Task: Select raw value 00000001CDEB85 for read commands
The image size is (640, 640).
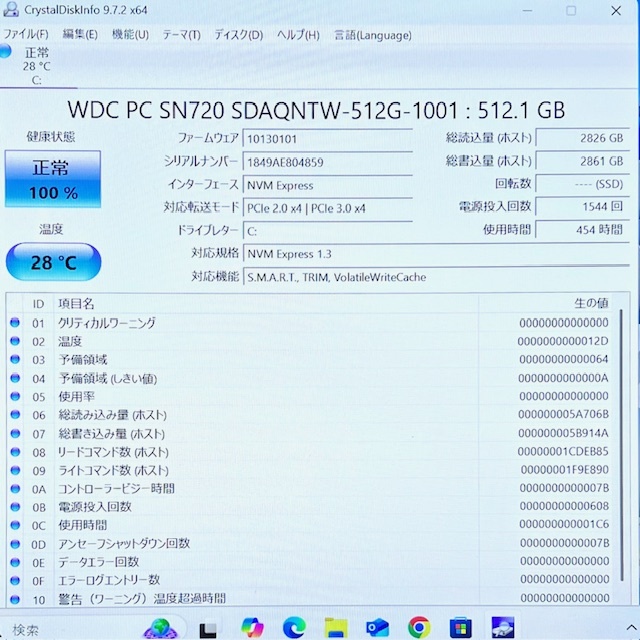Action: [563, 451]
